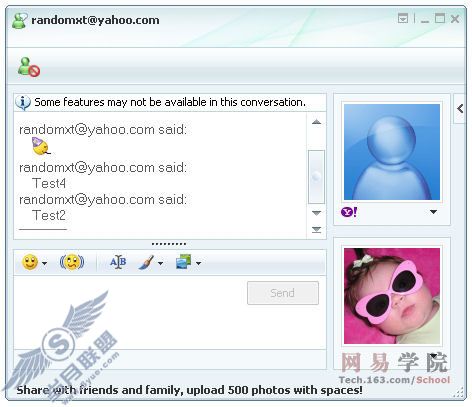Viewport: 472px width, 407px height.
Task: Open the 'upload 500 photos with spaces' link
Action: (x=189, y=390)
